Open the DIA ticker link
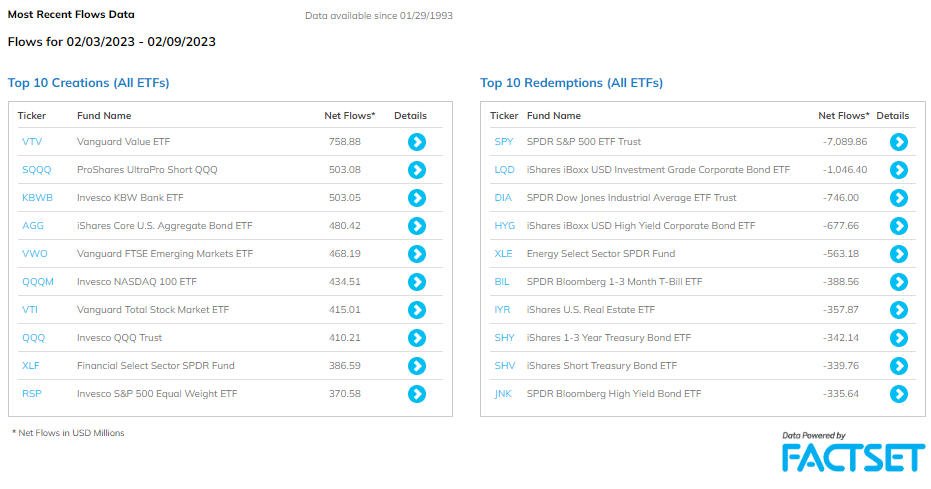 click(x=503, y=198)
